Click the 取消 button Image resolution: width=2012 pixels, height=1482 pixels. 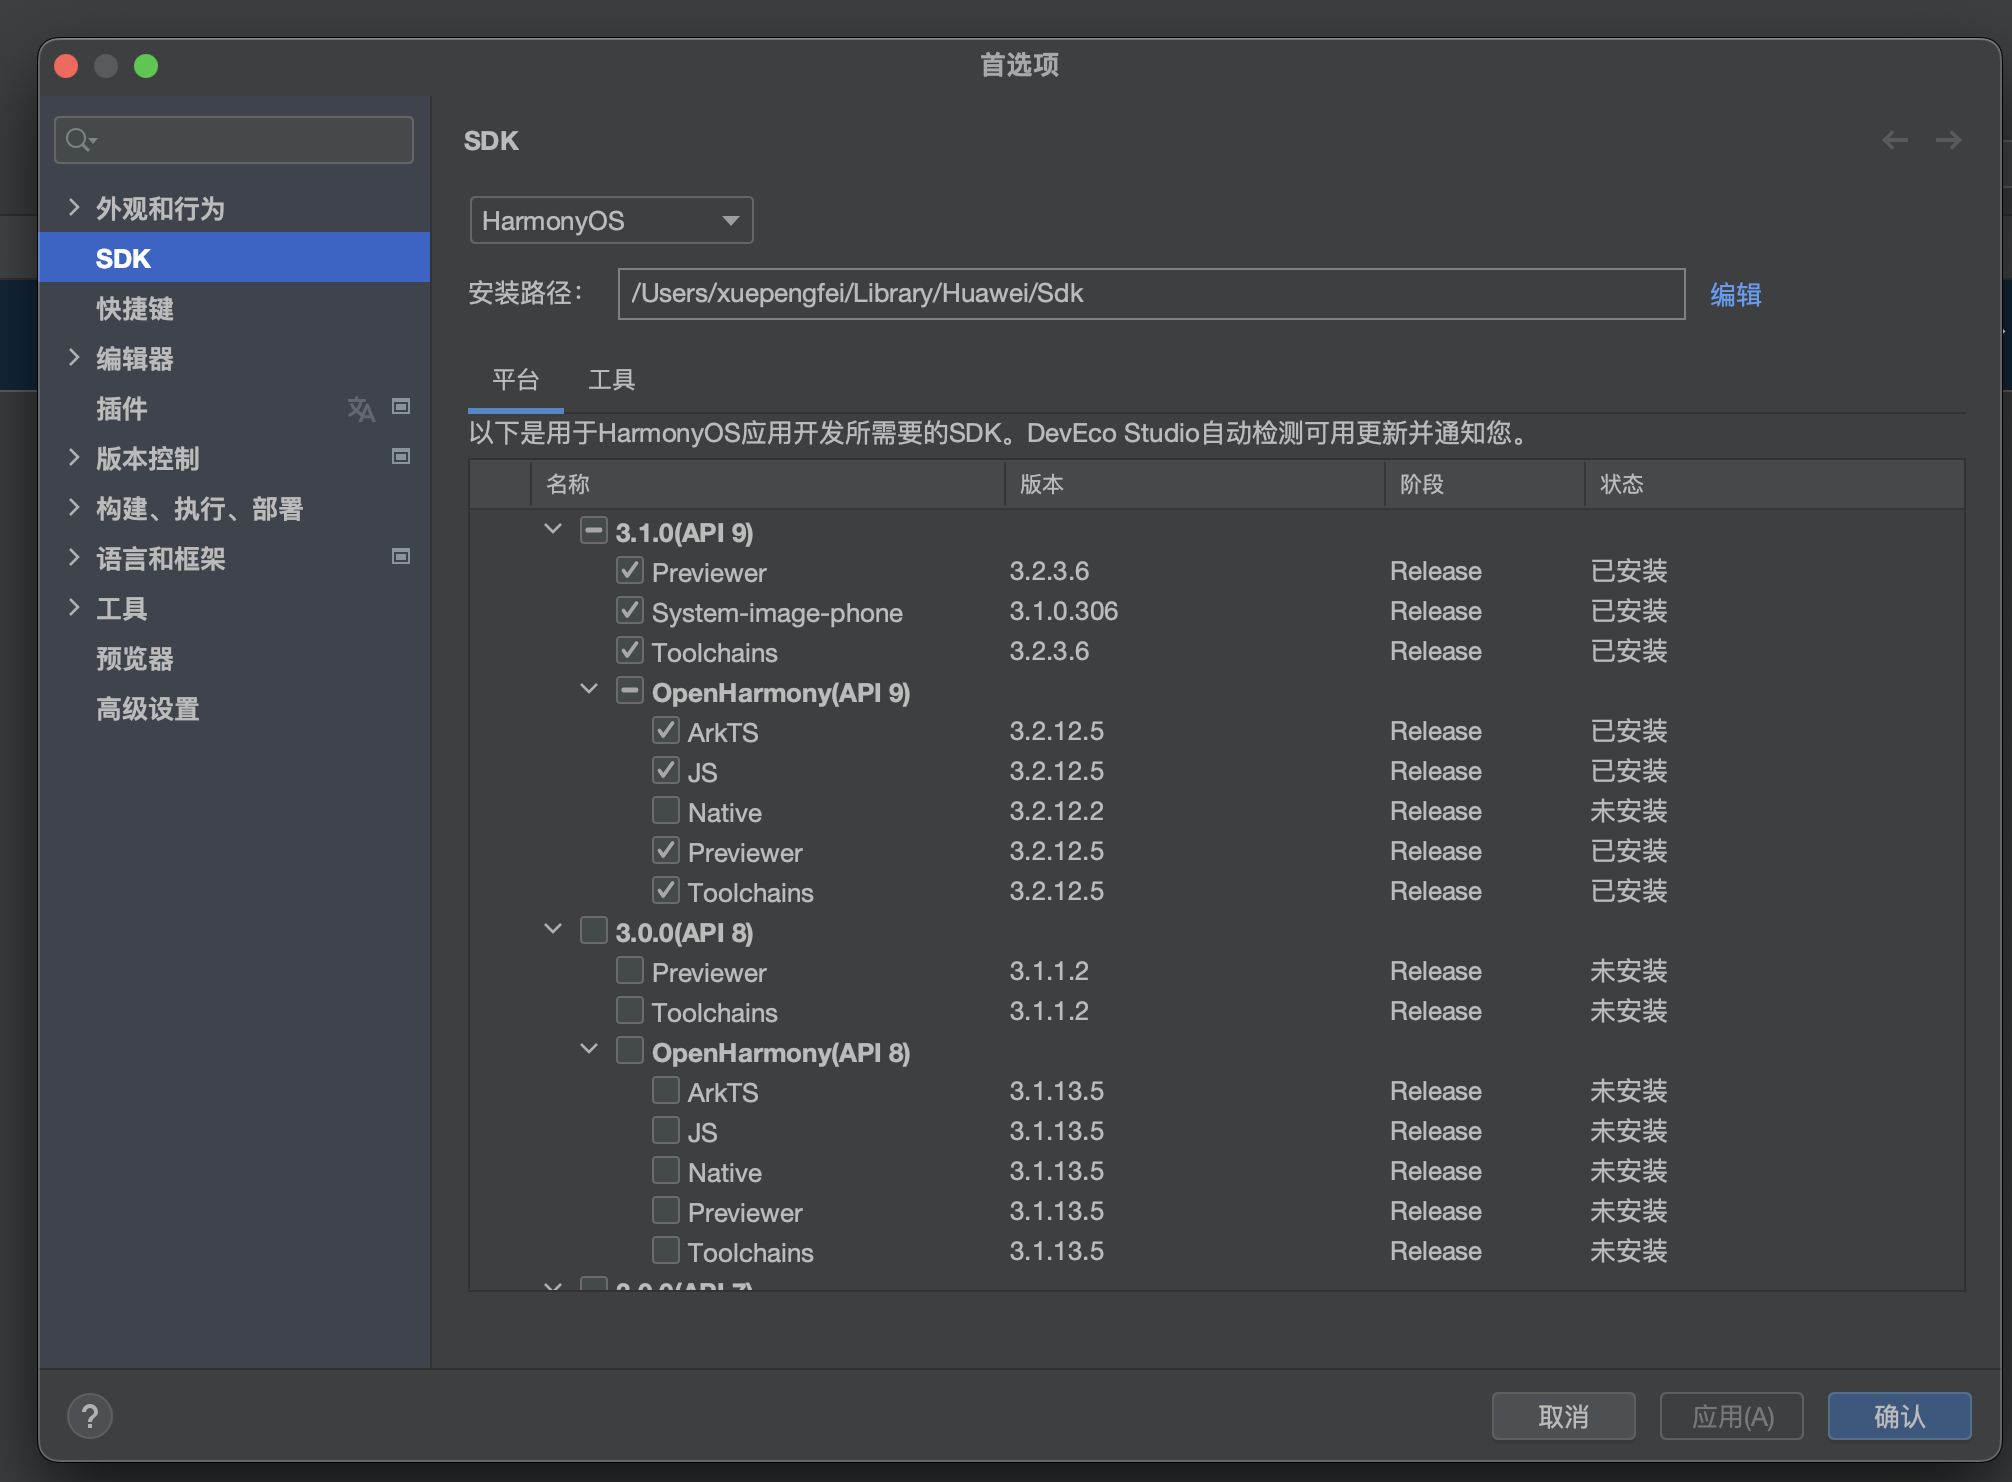point(1564,1416)
